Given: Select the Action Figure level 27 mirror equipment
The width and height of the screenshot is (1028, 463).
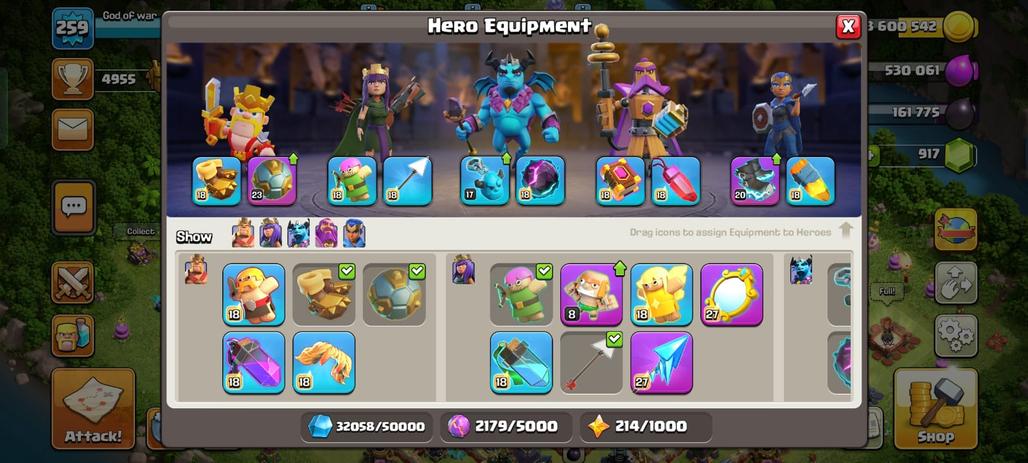Looking at the screenshot, I should (732, 294).
